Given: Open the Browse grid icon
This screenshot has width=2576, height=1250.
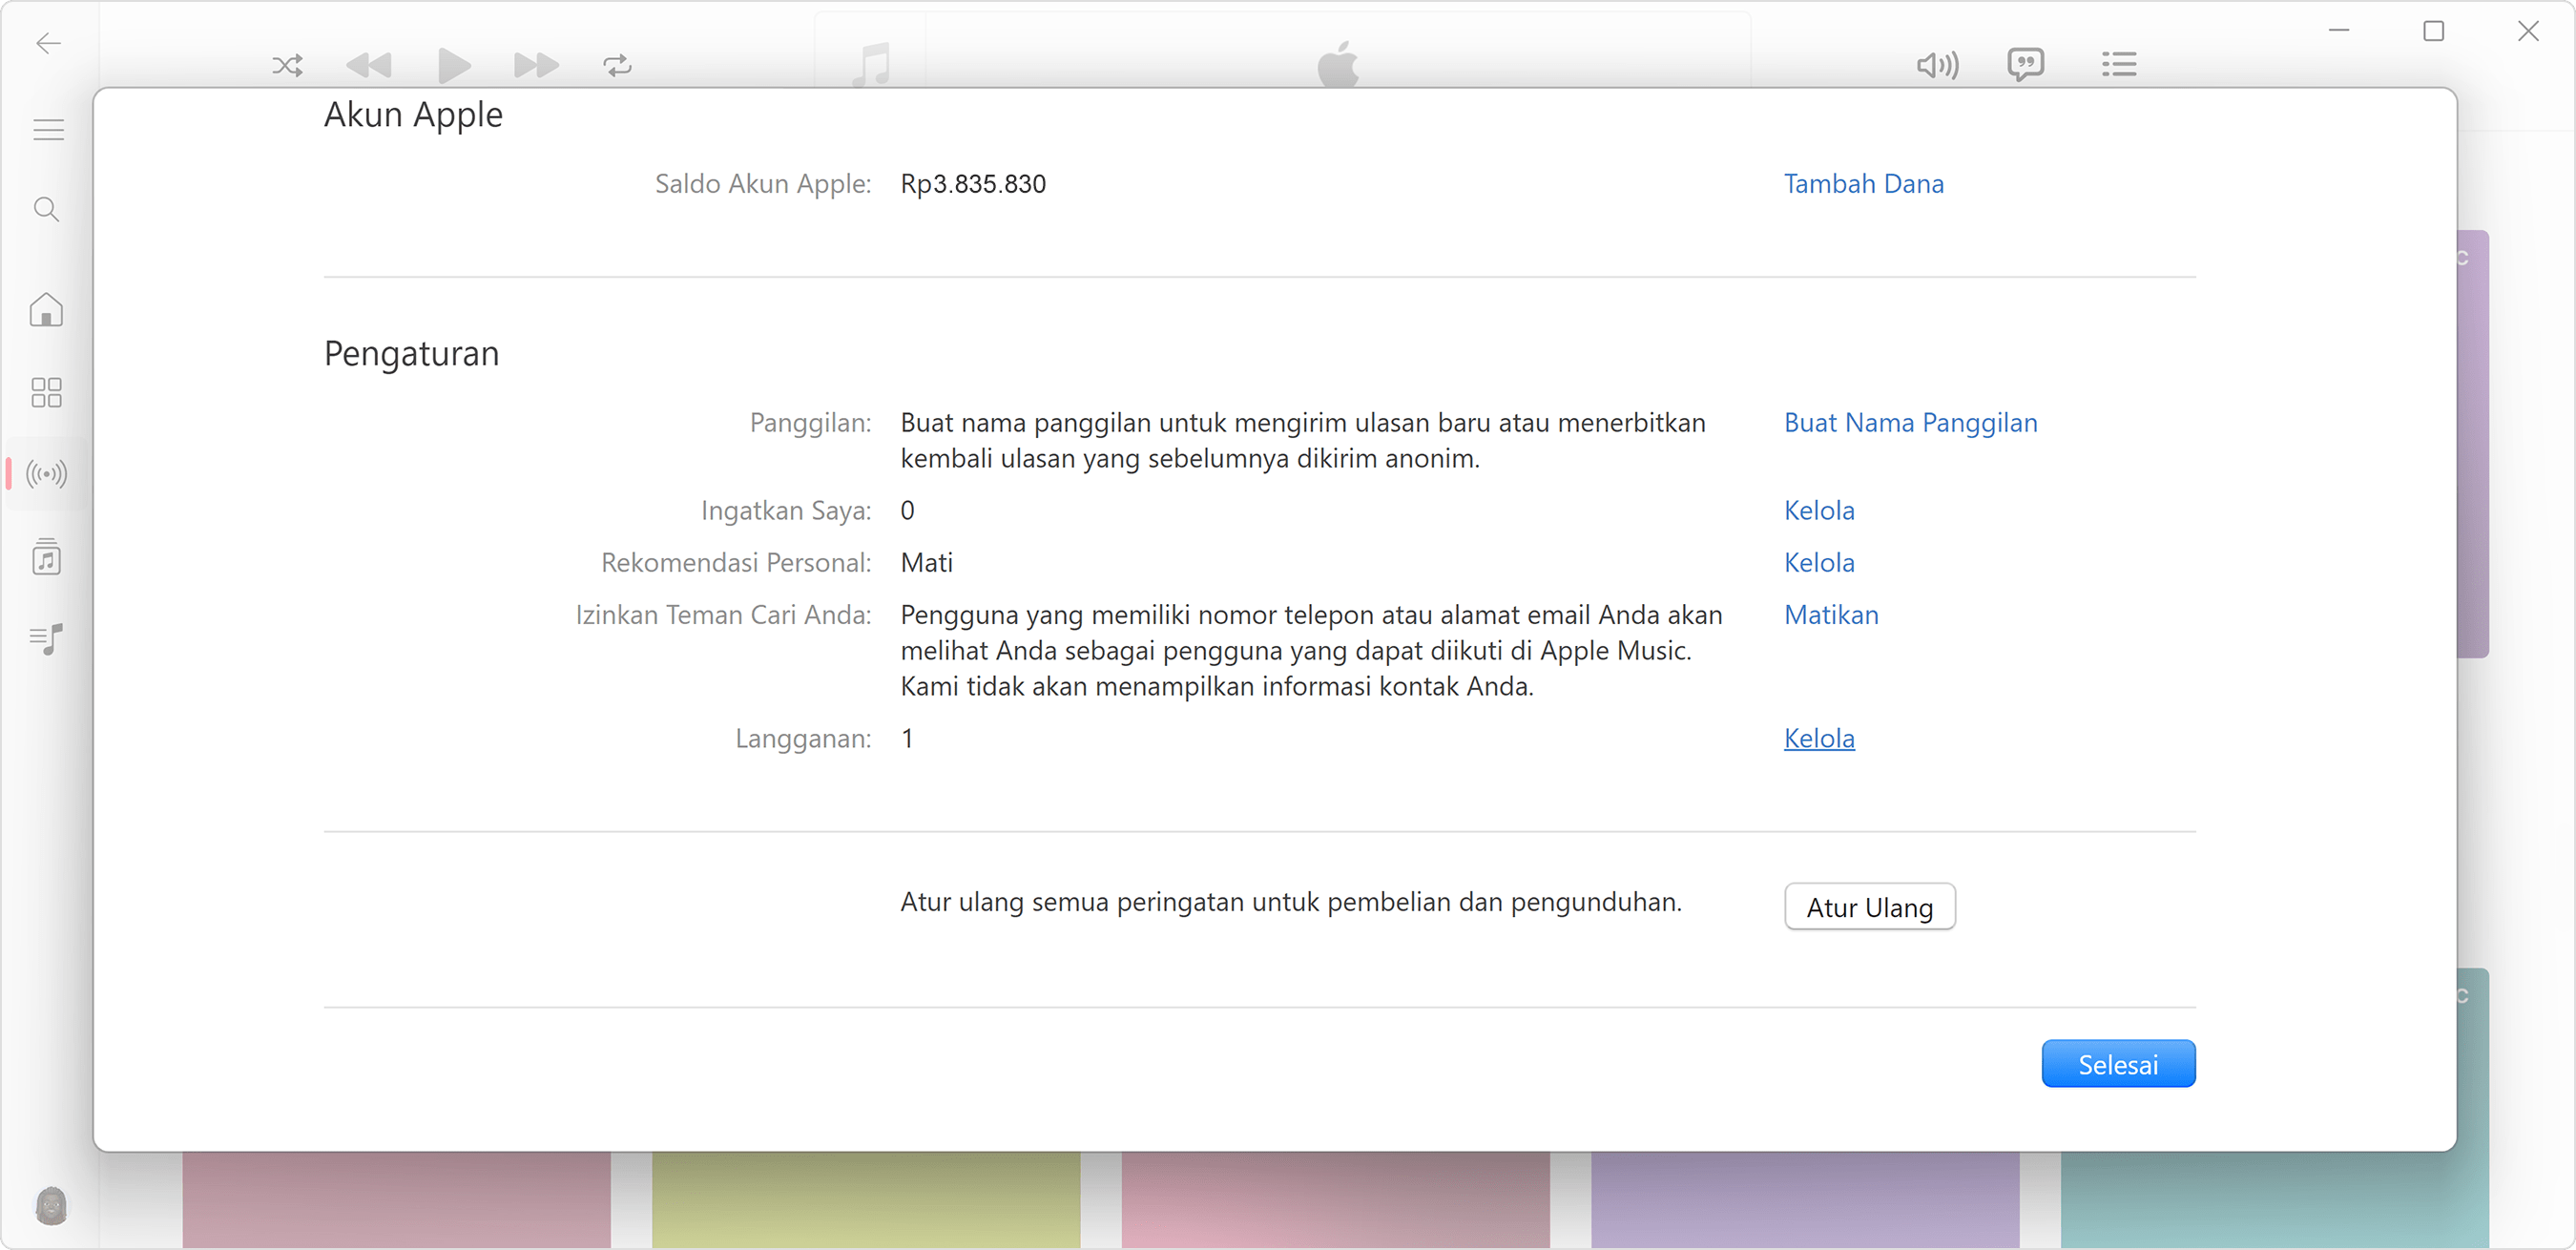Looking at the screenshot, I should tap(46, 392).
